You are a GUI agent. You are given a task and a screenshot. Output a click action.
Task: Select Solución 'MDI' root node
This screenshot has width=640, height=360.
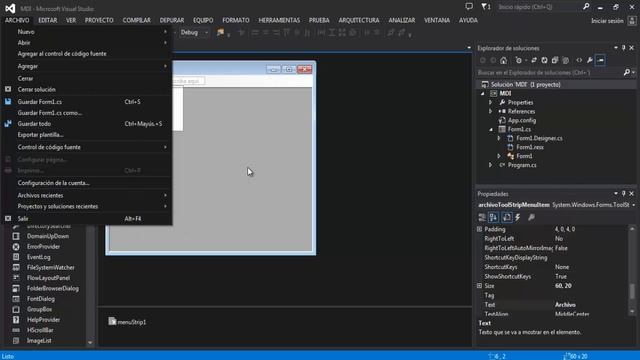526,84
